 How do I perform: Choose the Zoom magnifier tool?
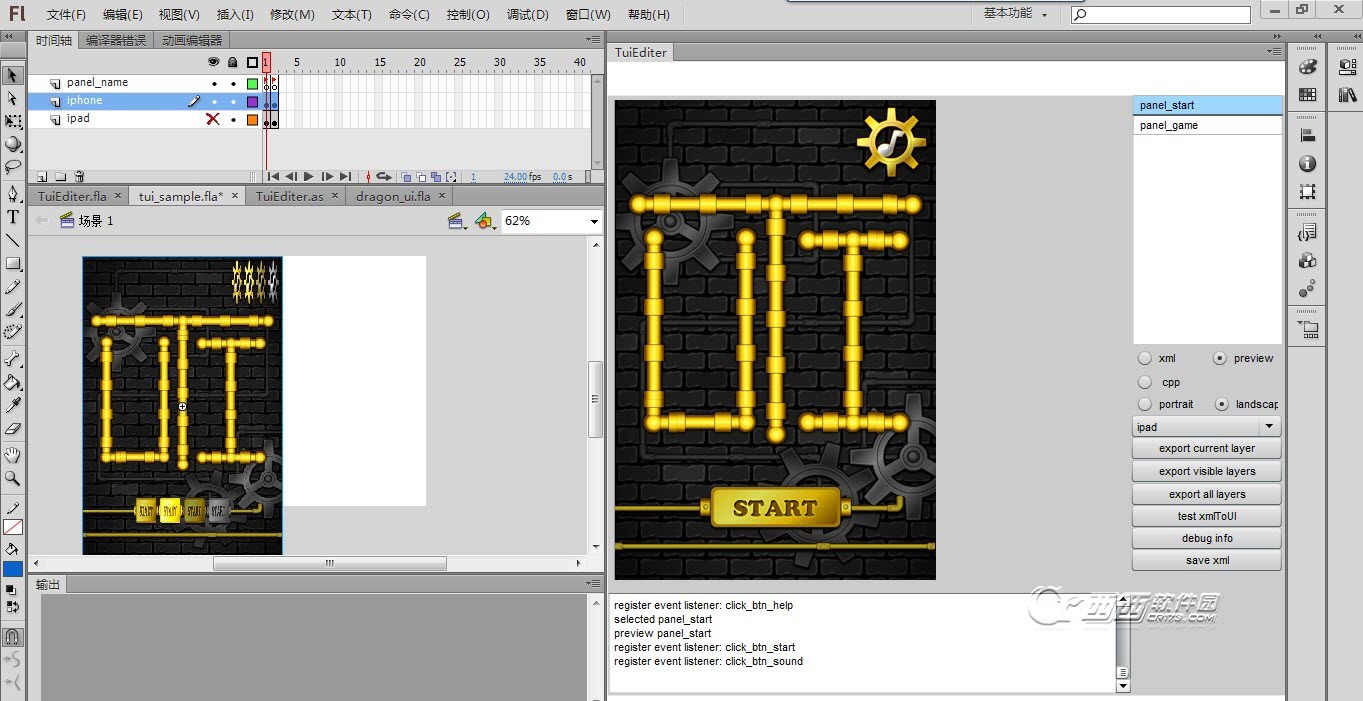13,479
